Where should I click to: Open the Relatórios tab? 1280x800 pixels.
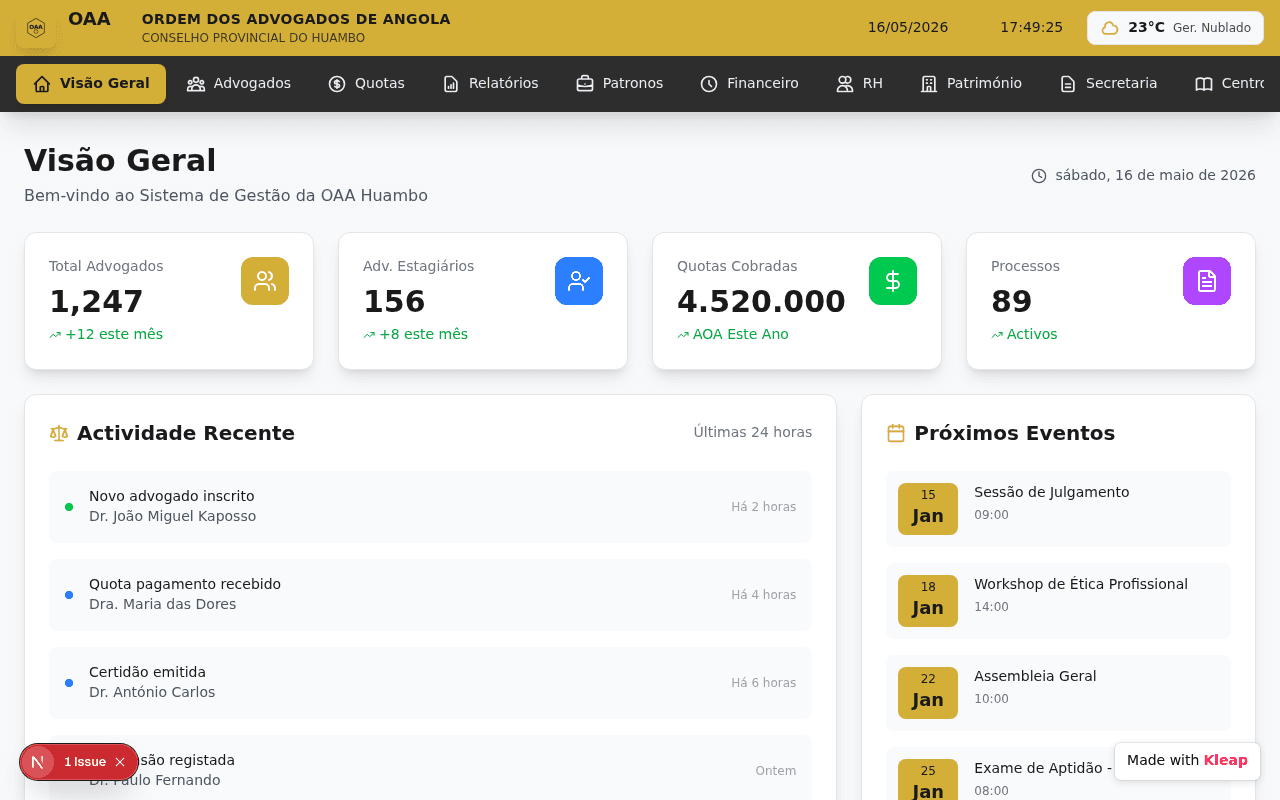(491, 84)
